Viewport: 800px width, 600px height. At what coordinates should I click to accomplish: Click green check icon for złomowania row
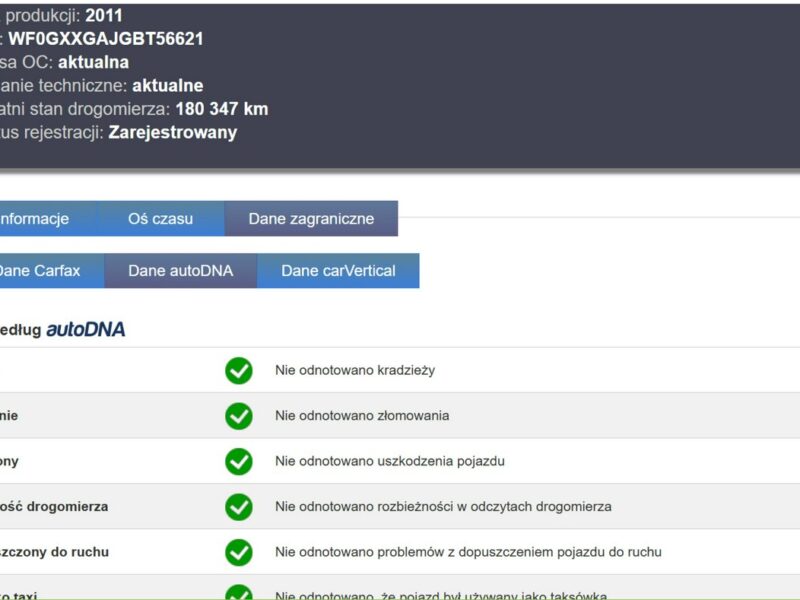239,416
